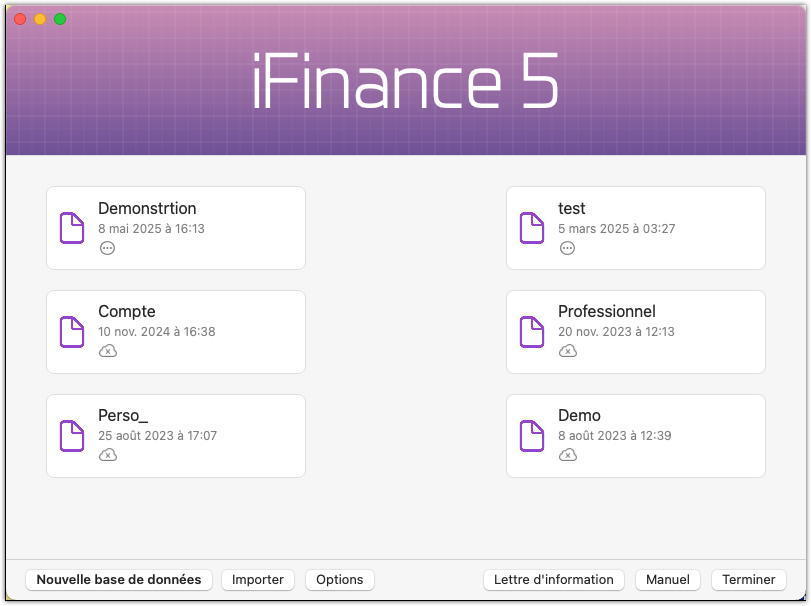
Task: Click the date 25 août 2023 à 17:07
Action: (157, 435)
